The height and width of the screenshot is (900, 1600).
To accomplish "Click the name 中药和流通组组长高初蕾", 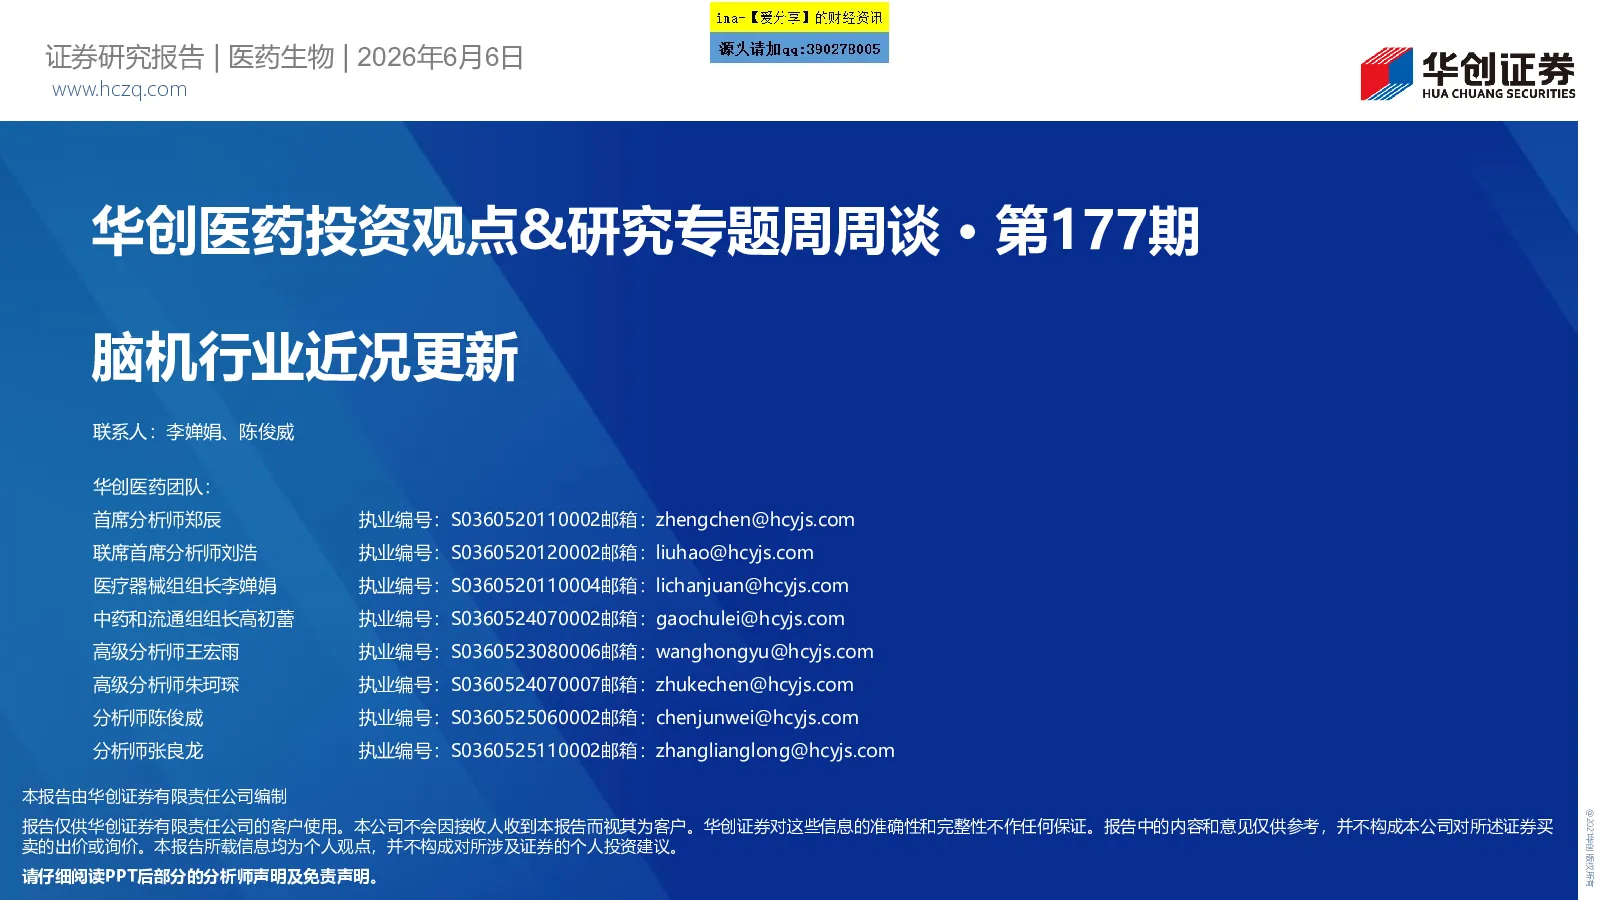I will click(194, 619).
